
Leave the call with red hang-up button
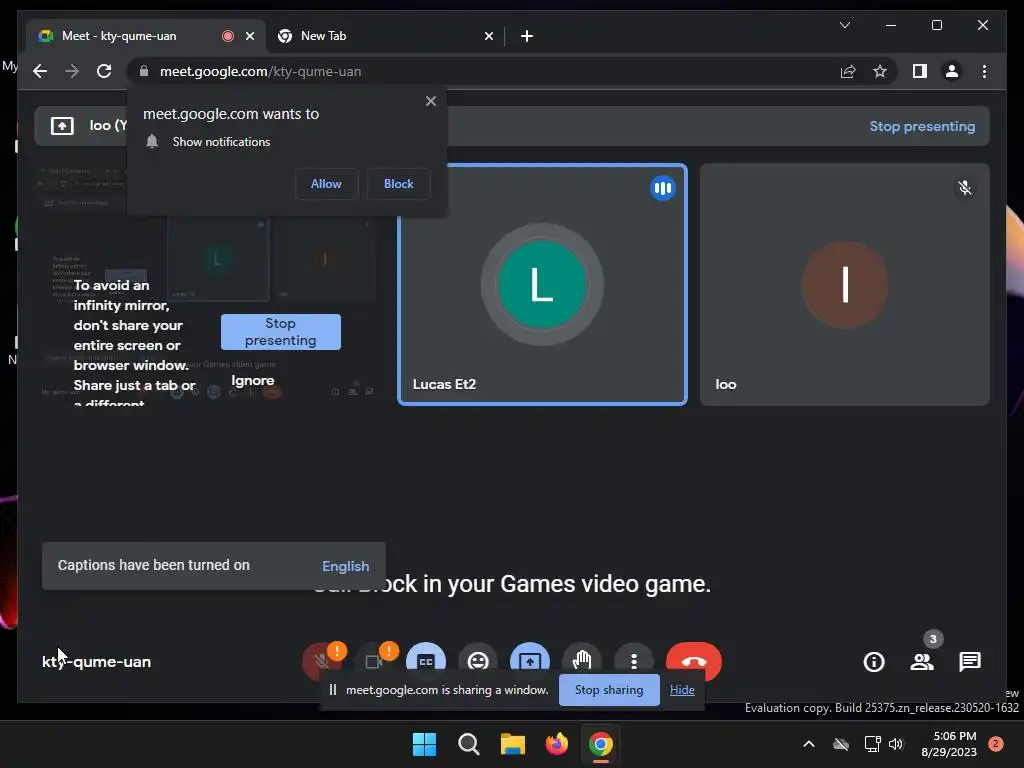(x=694, y=661)
